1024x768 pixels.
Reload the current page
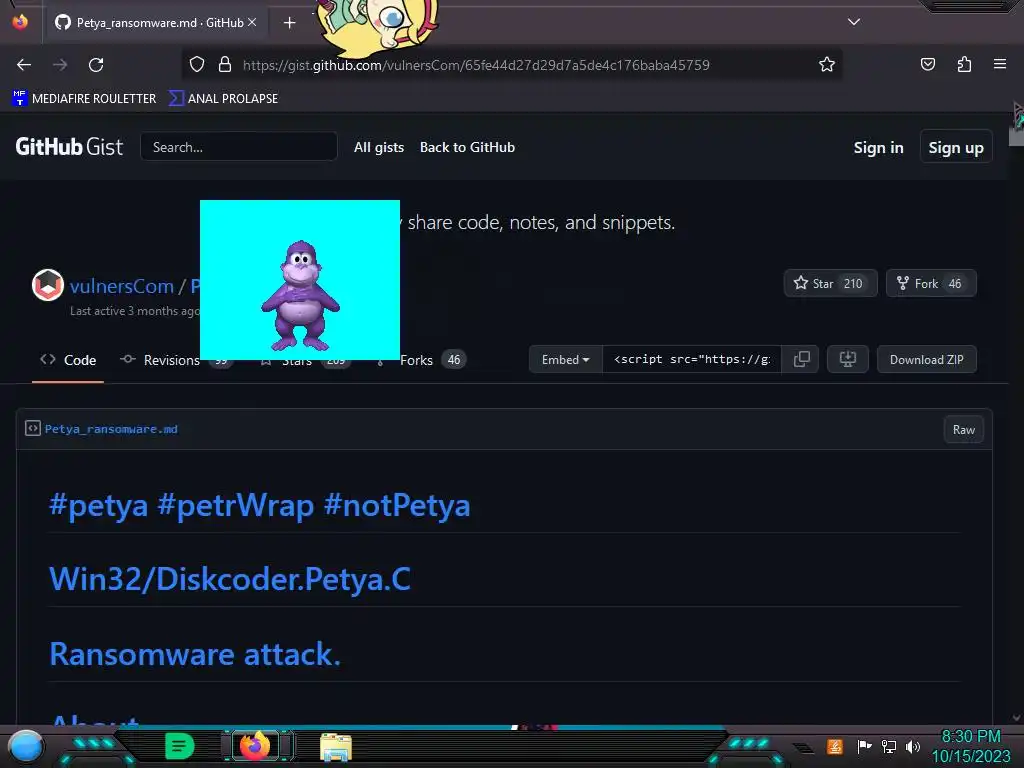coord(96,65)
